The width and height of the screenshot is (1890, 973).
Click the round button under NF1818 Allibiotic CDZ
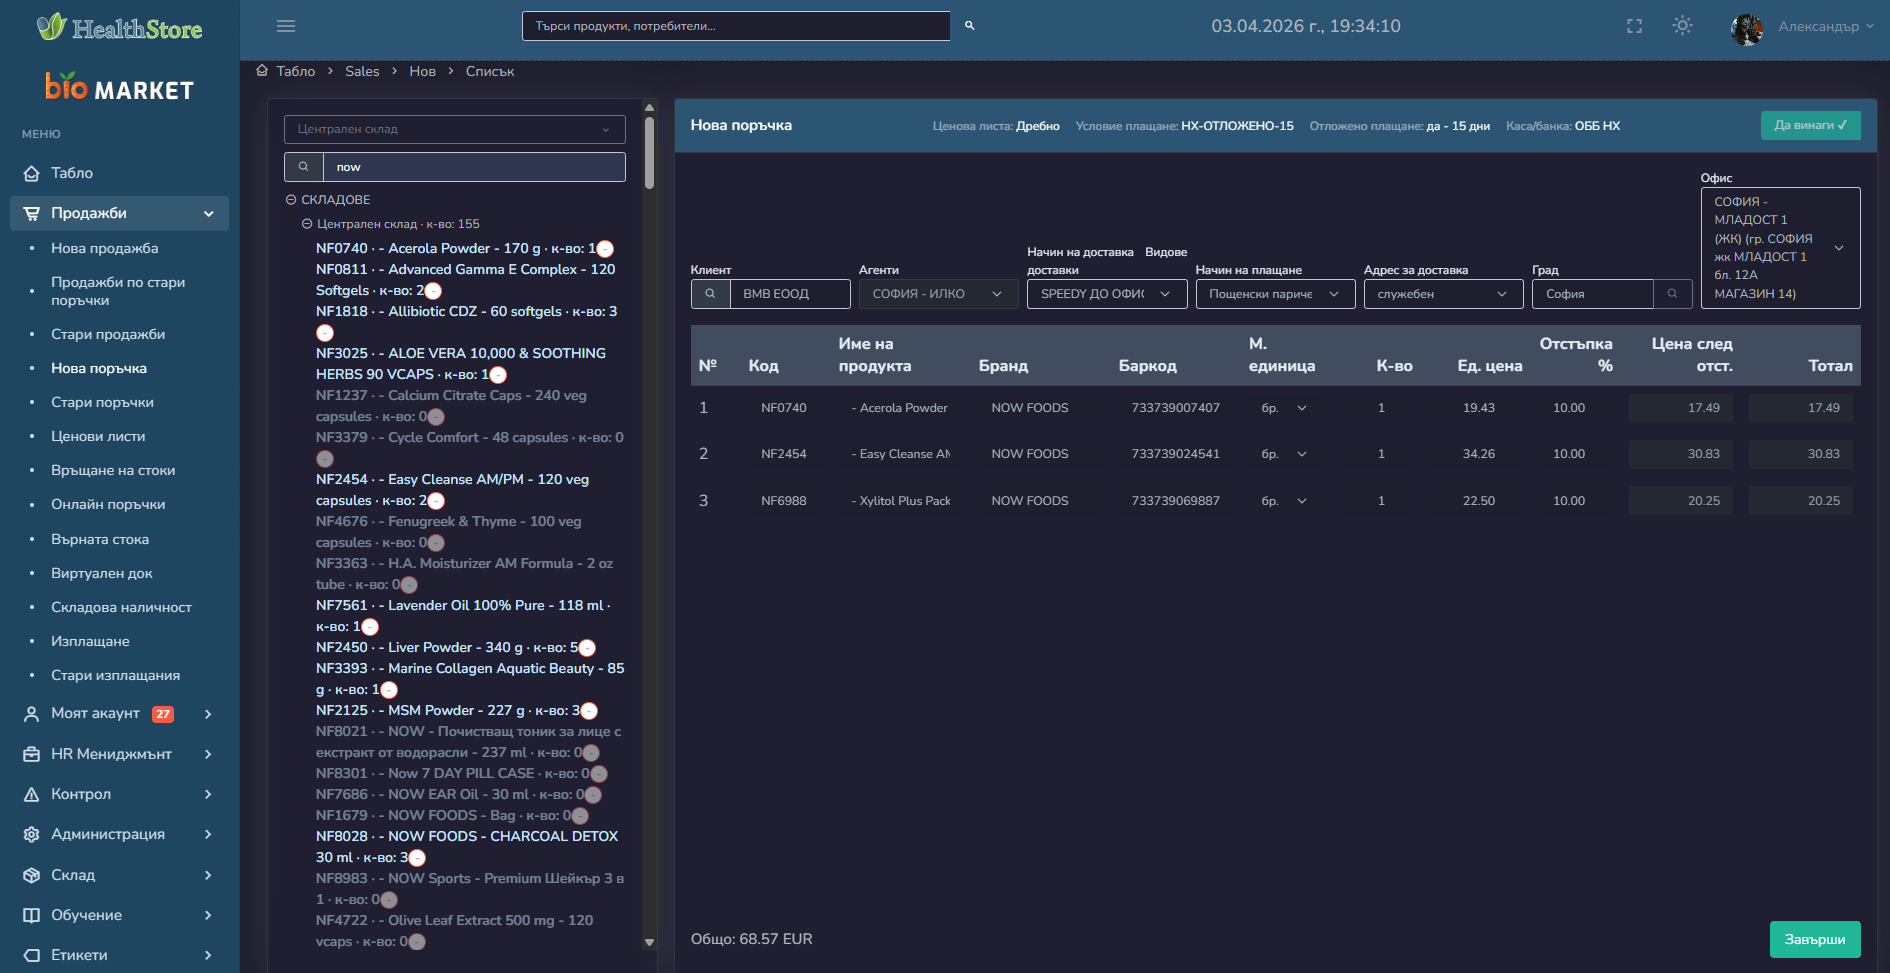click(325, 333)
